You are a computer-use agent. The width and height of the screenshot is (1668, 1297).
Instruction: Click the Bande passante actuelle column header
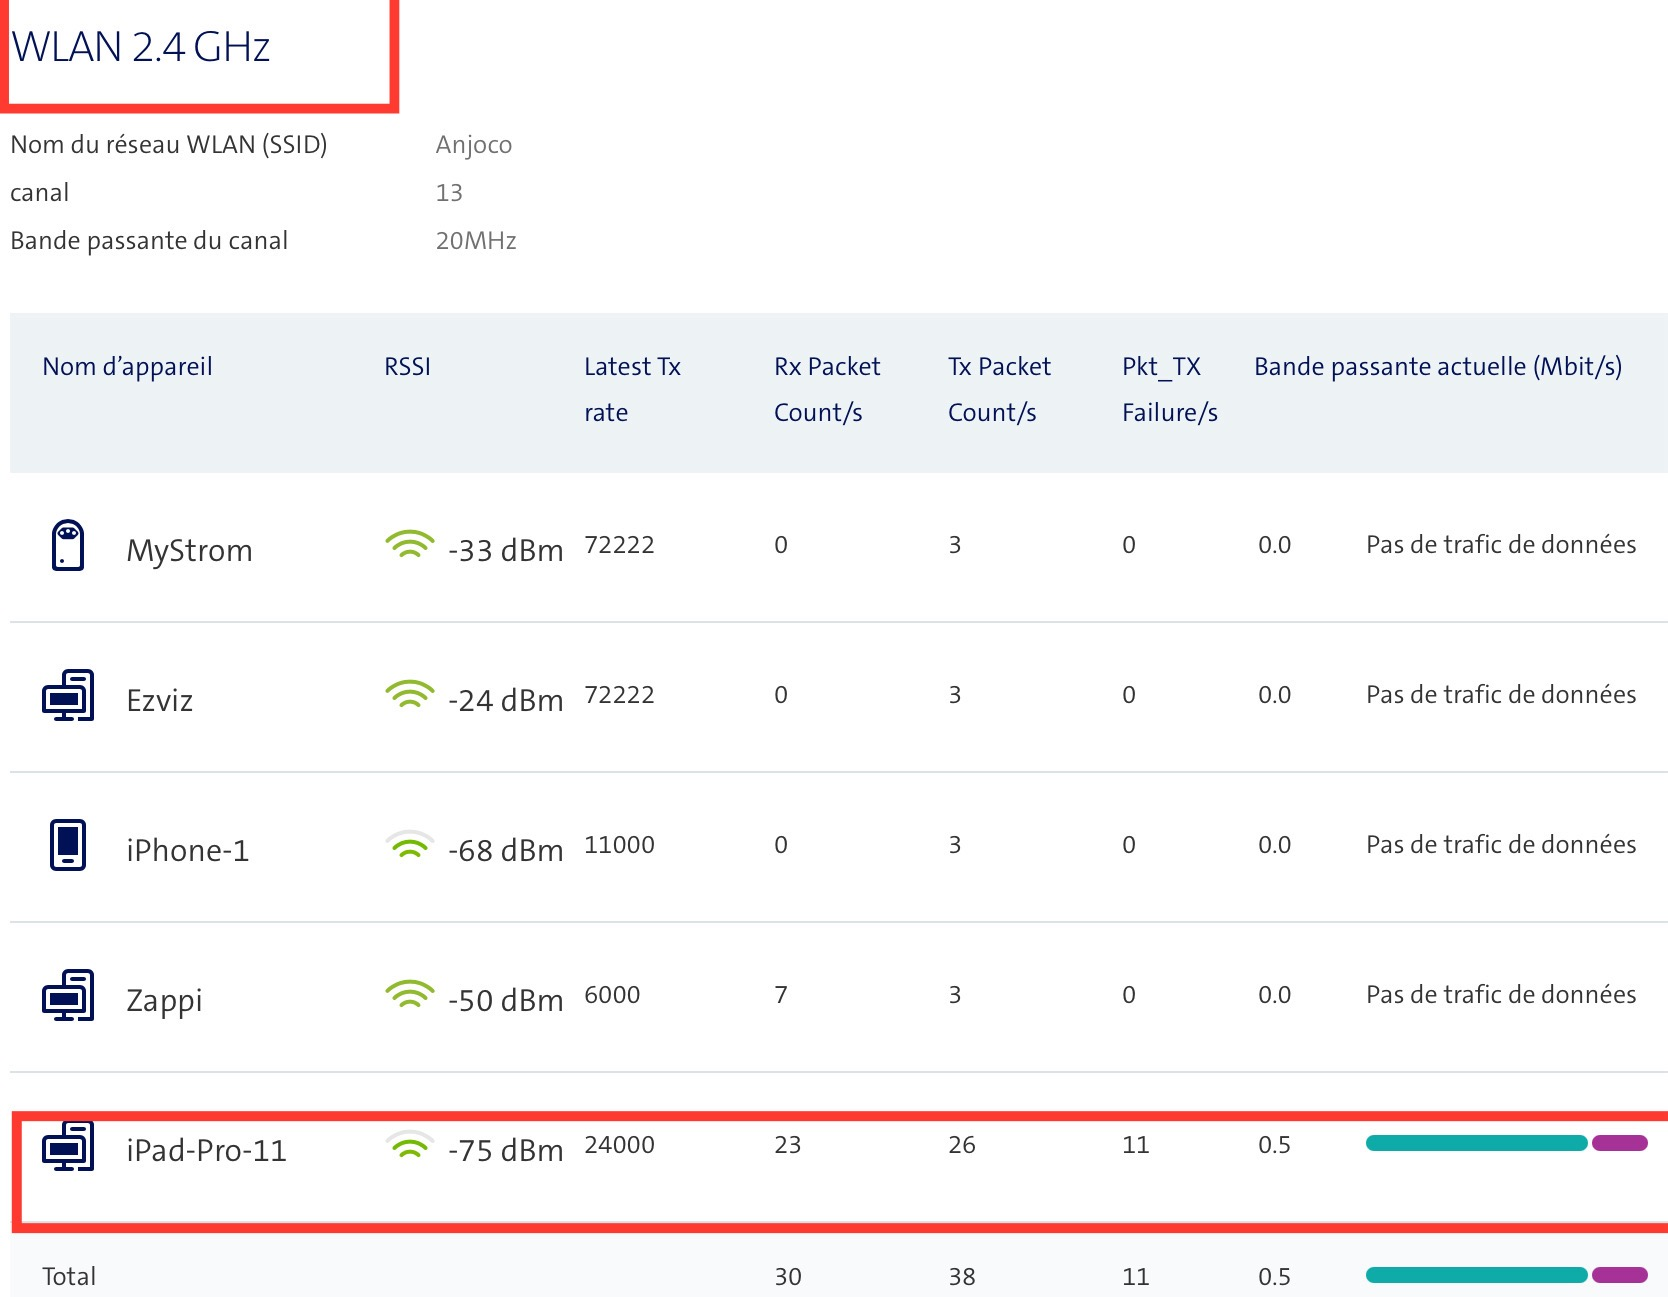click(x=1437, y=367)
